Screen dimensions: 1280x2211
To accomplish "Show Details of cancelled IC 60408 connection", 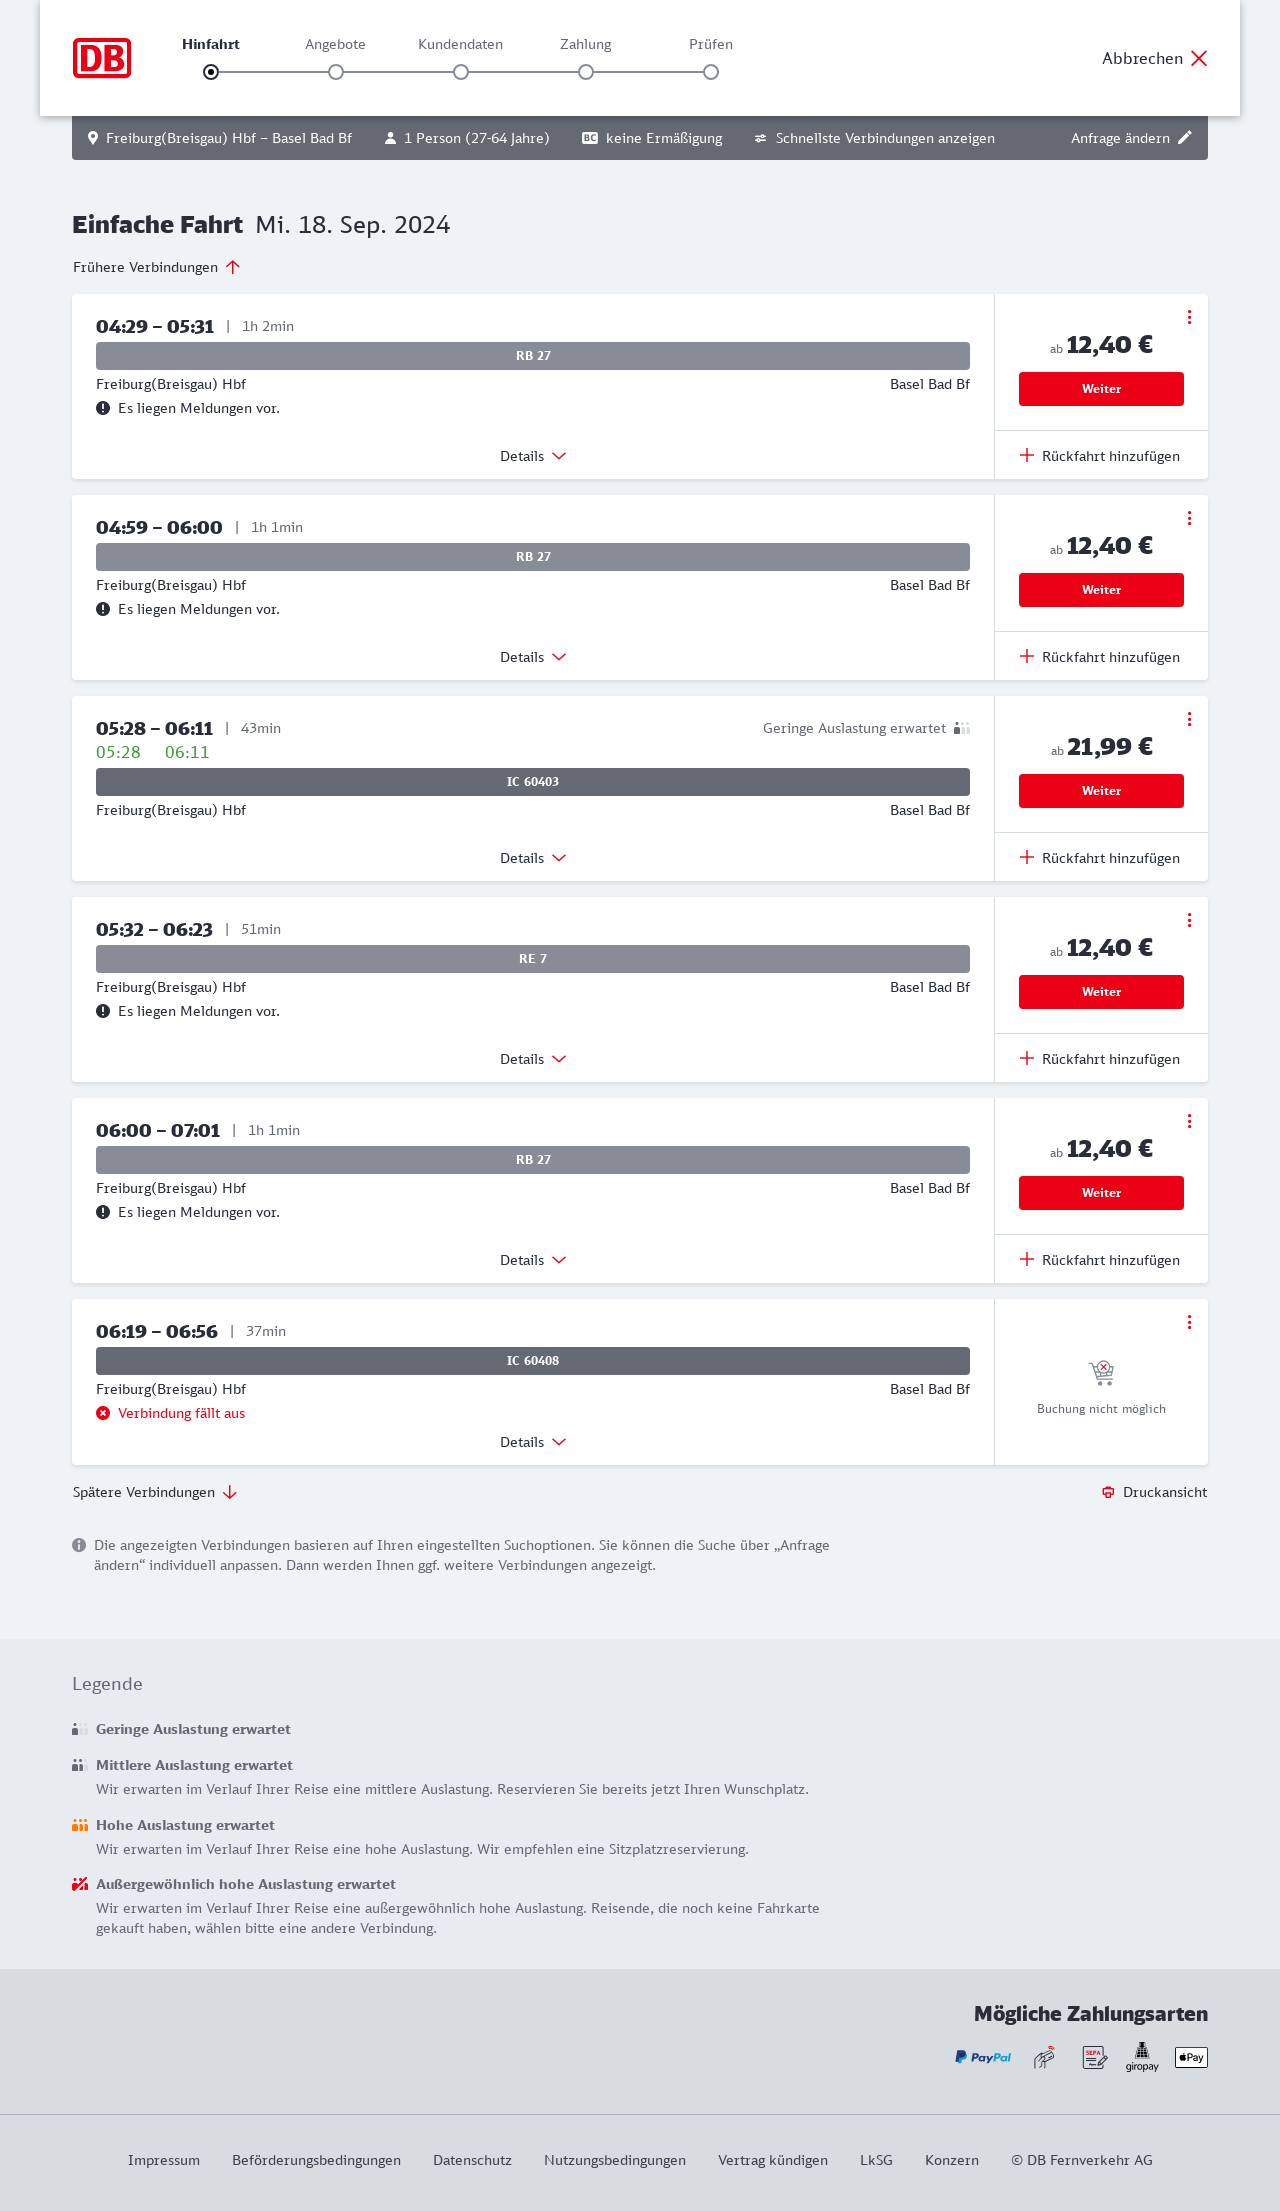I will [533, 1442].
